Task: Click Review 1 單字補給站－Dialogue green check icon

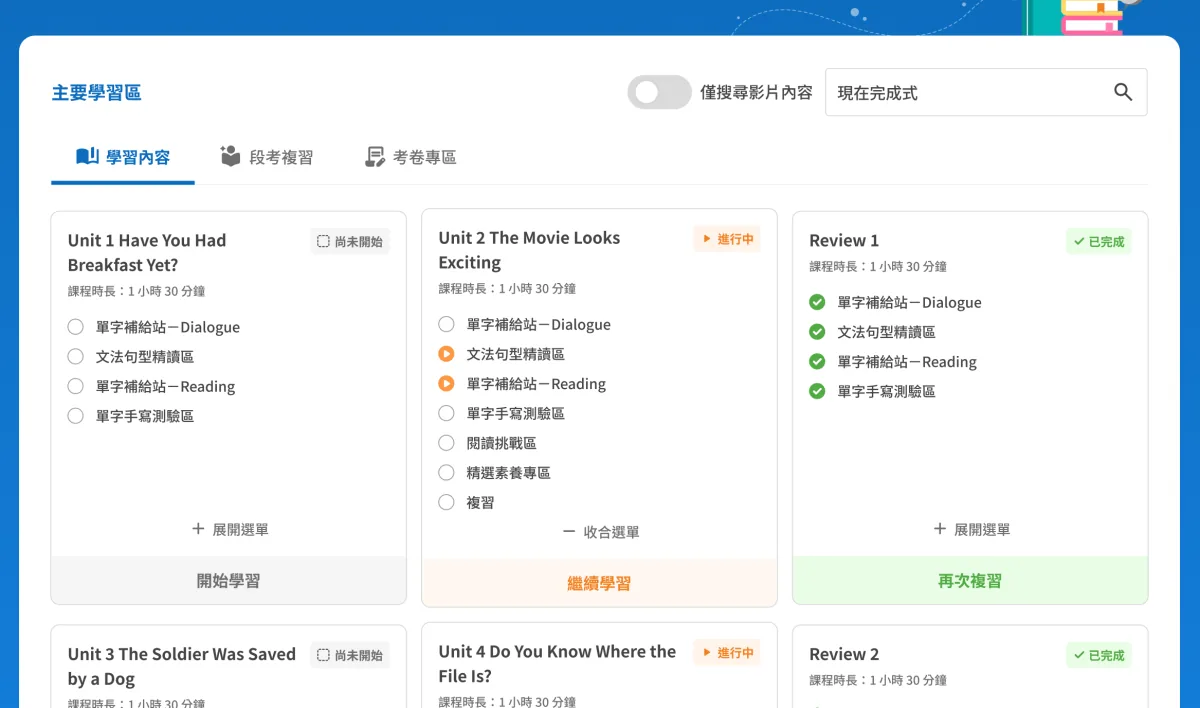Action: [817, 302]
